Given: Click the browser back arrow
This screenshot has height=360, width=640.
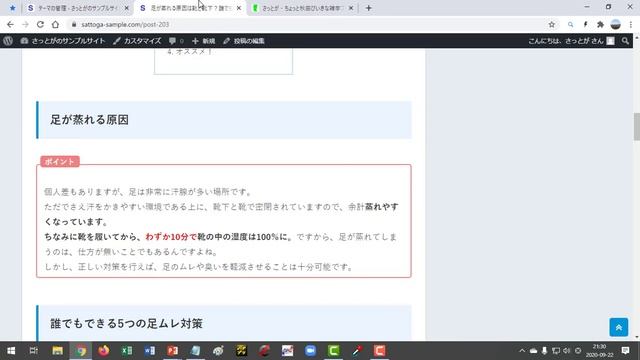Looking at the screenshot, I should tap(10, 24).
